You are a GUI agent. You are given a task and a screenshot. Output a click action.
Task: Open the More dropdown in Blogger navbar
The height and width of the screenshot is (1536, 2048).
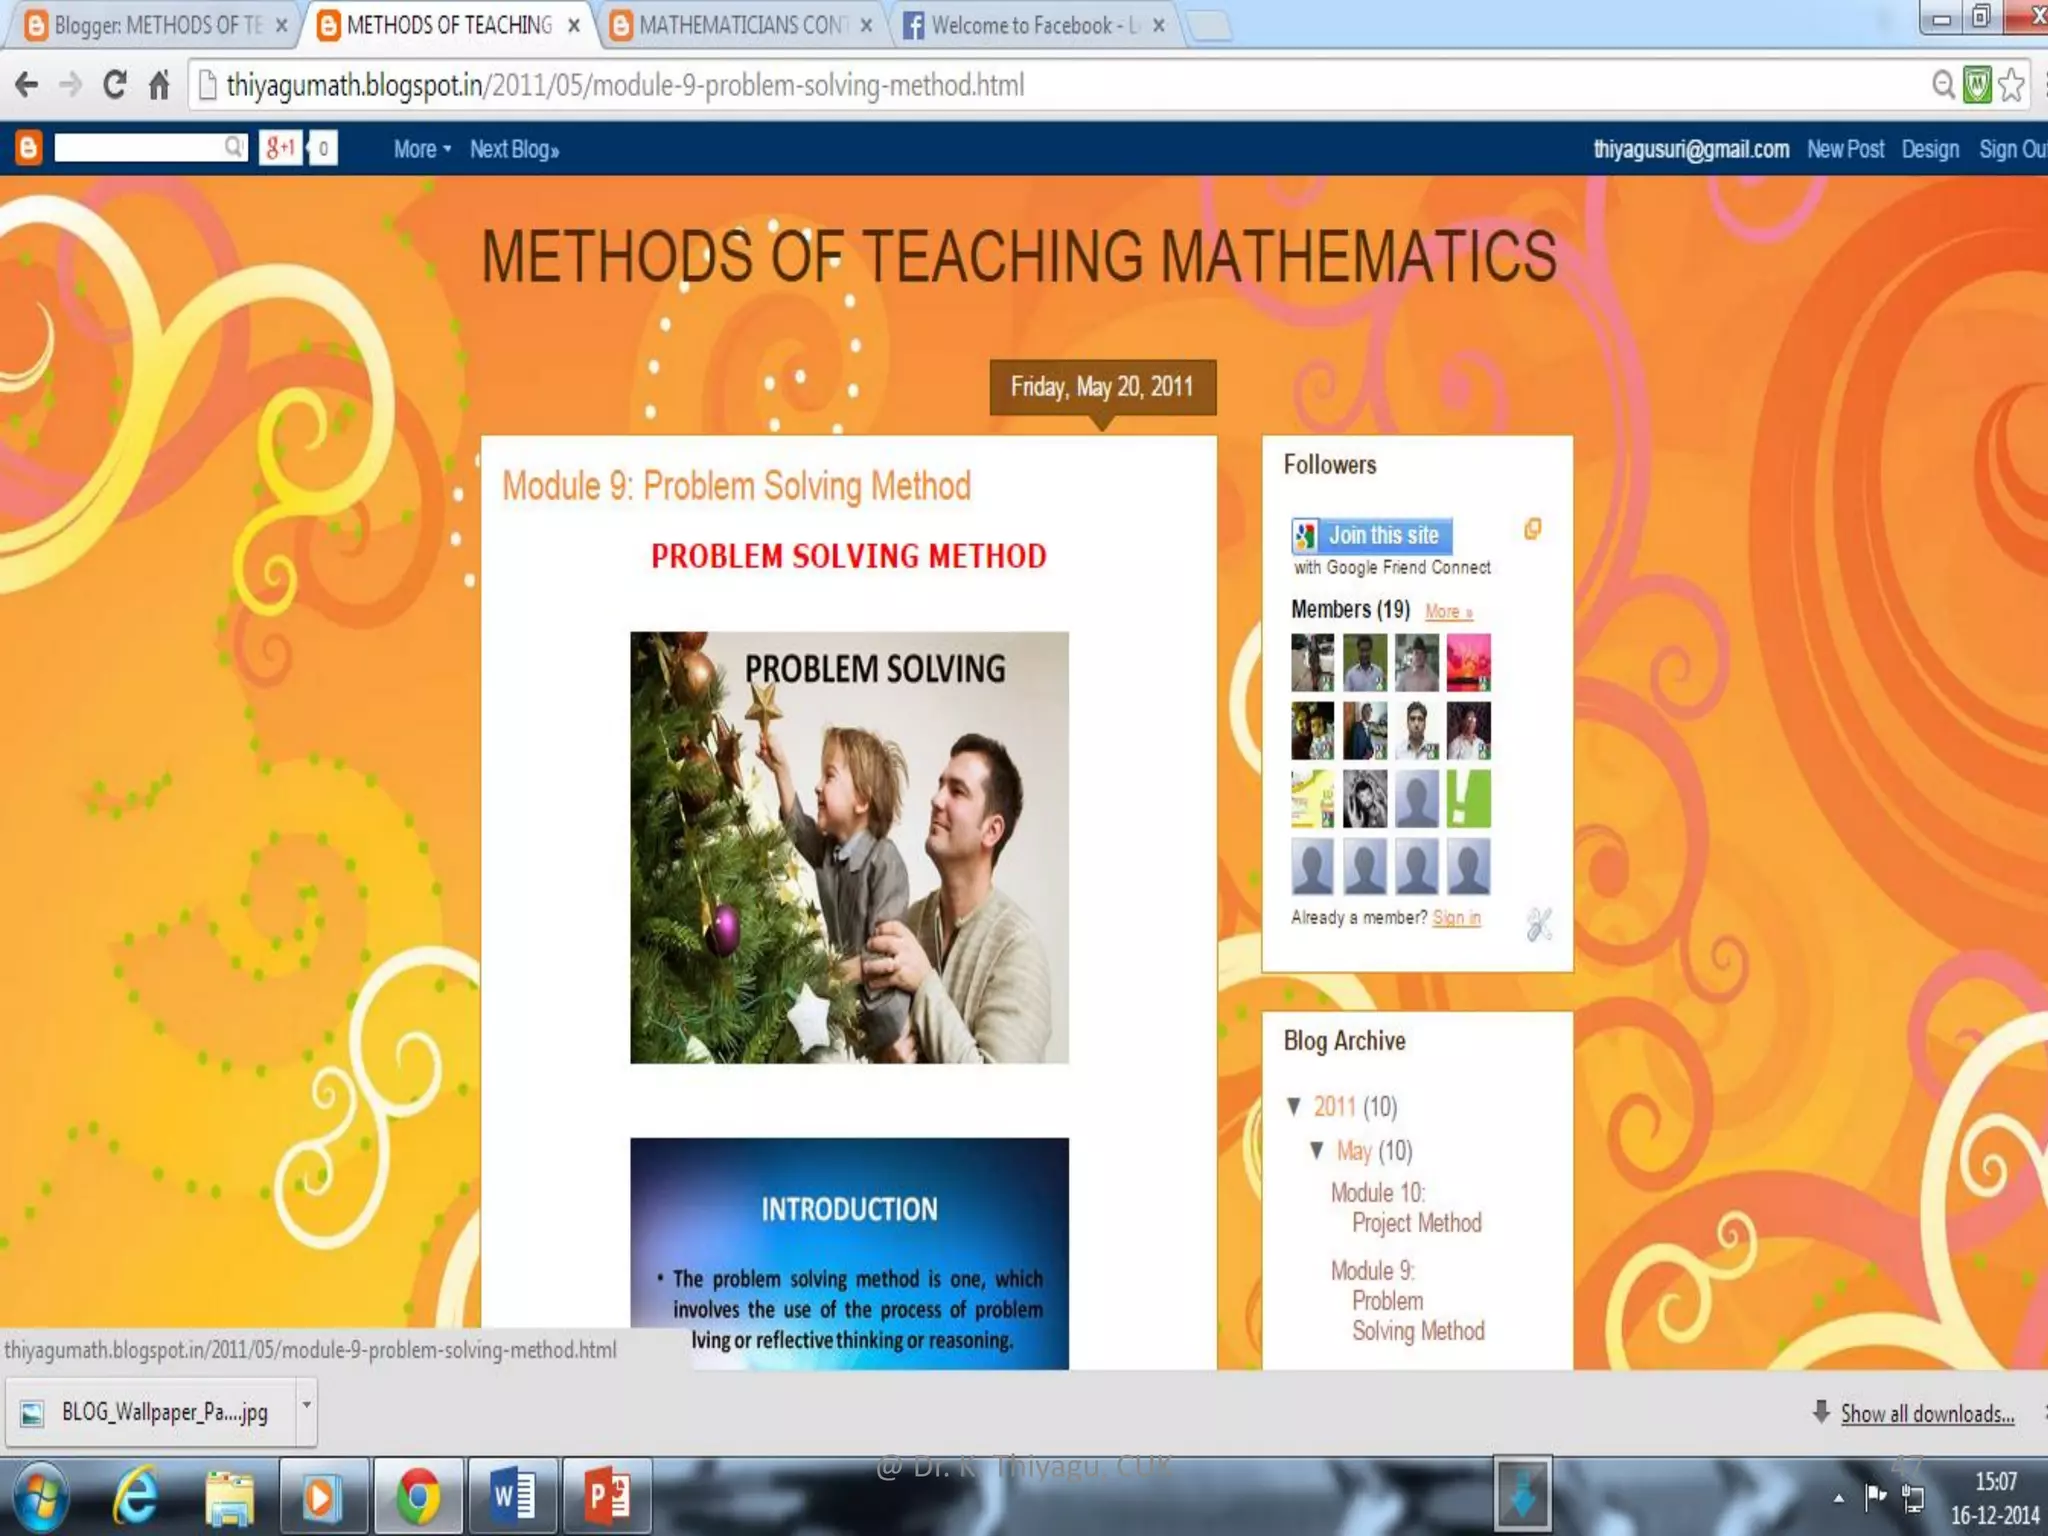point(421,149)
